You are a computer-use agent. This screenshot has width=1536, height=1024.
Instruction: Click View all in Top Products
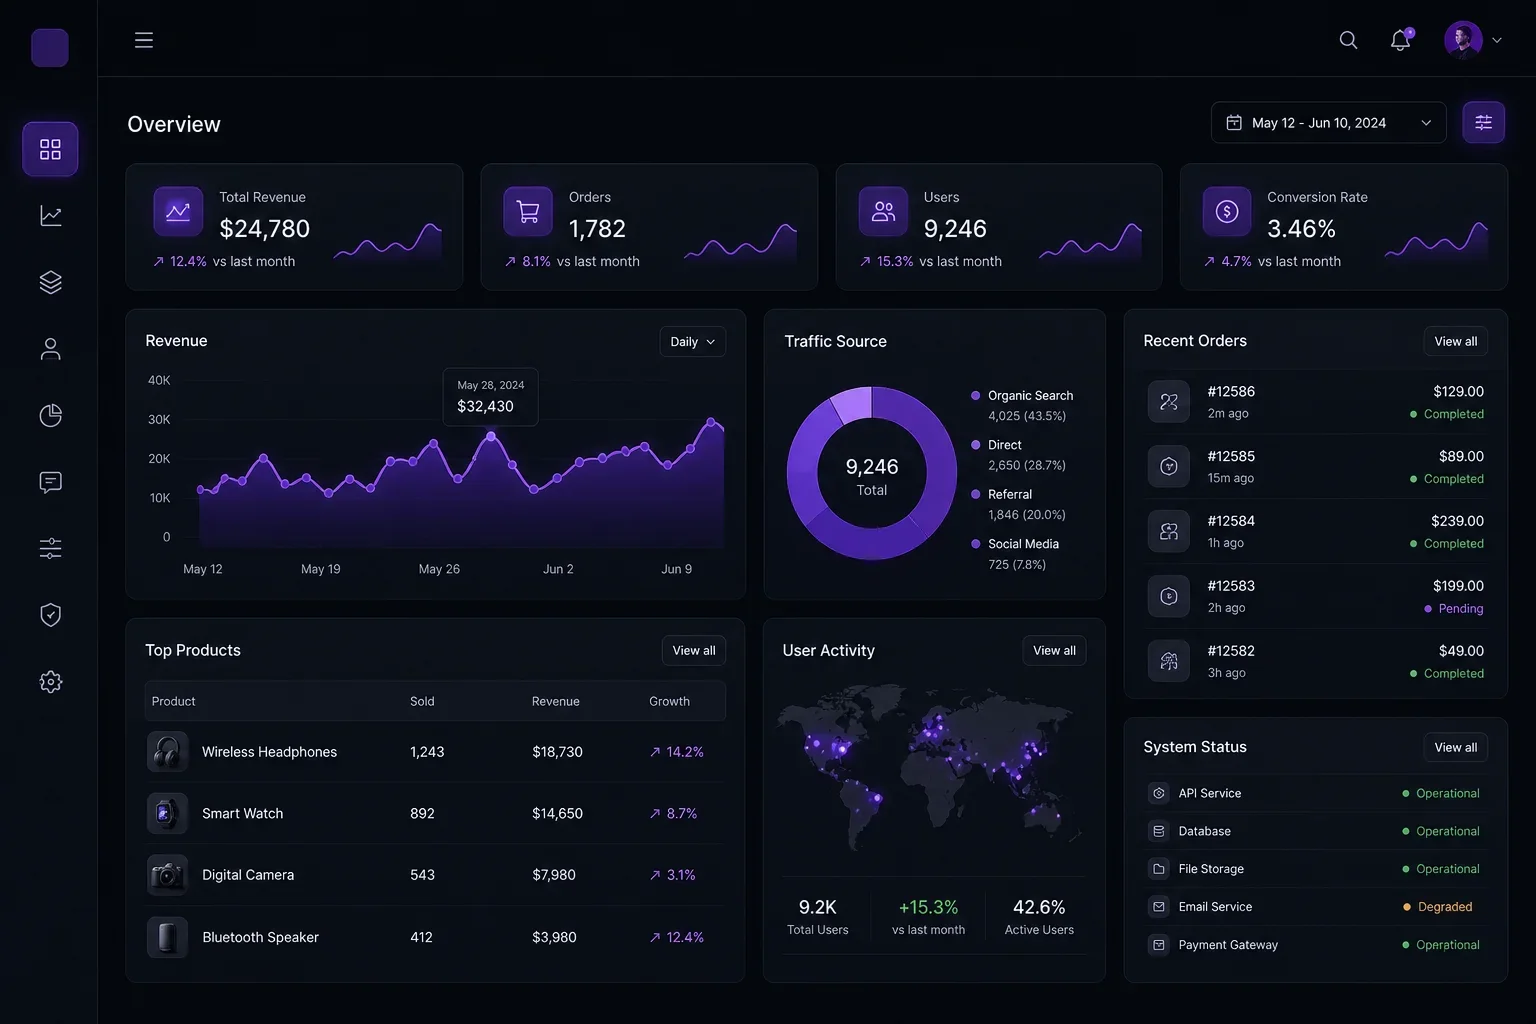[694, 651]
